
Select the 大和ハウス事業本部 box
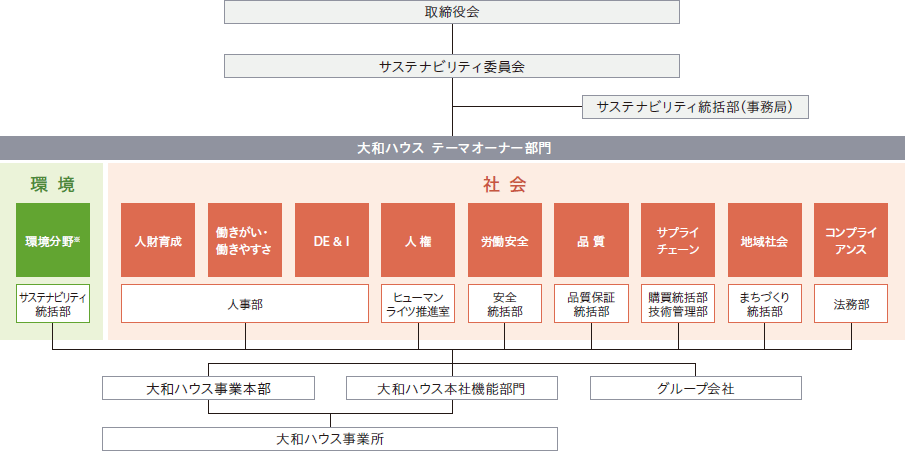209,387
